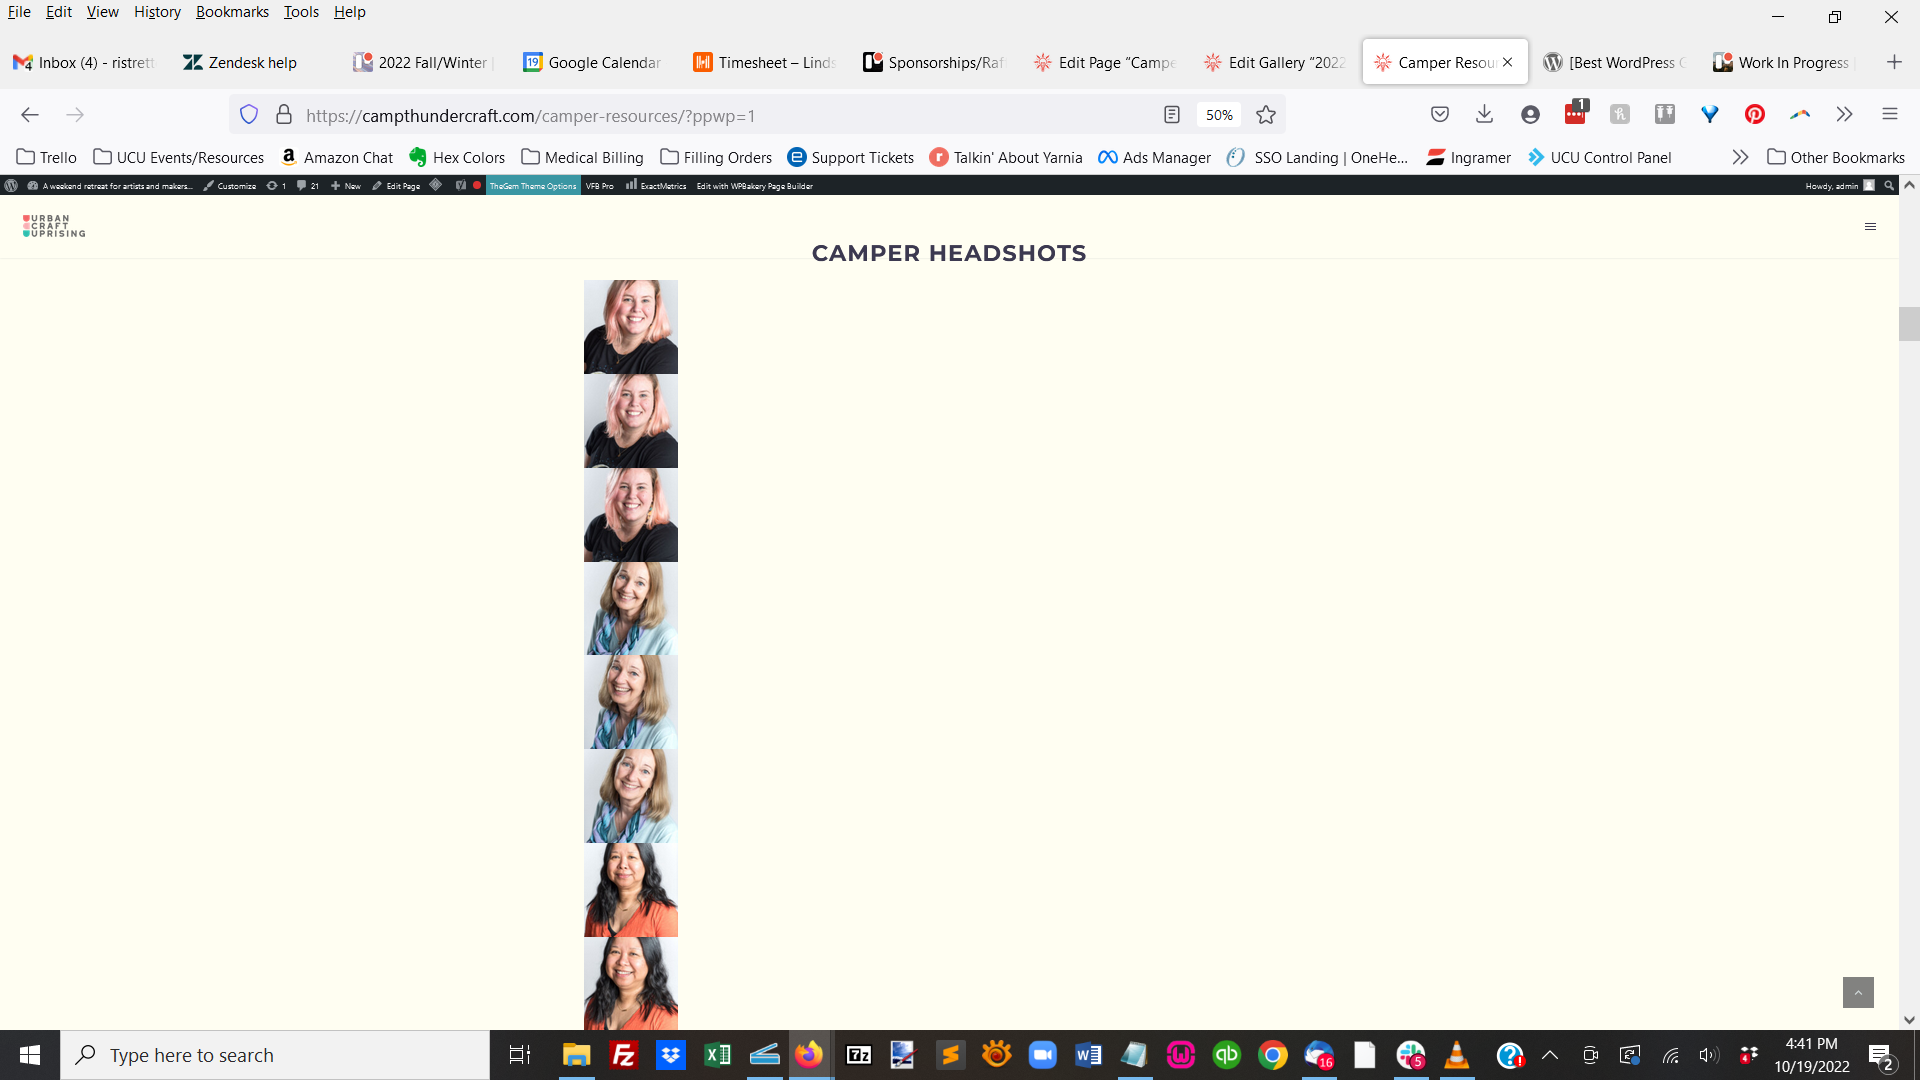Click the Edit Page link in the admin bar
1920x1080 pixels.
[398, 185]
